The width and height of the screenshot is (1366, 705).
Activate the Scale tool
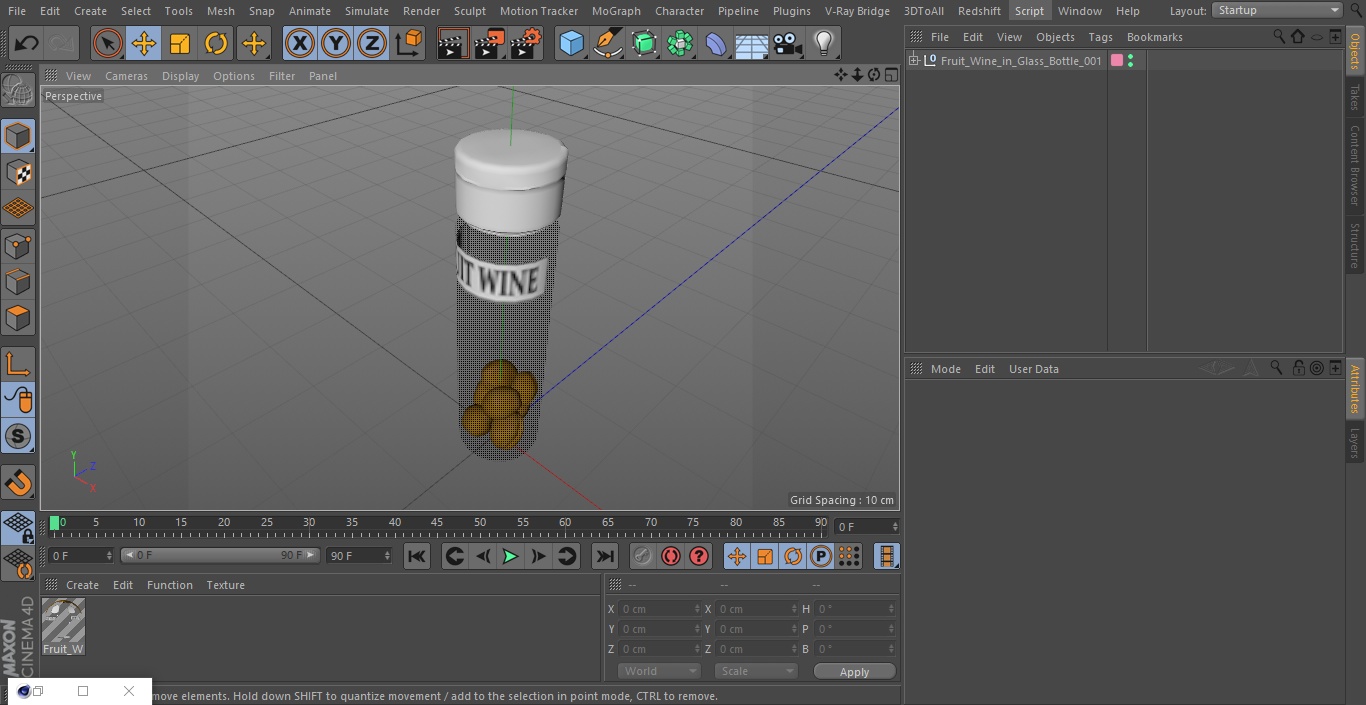pyautogui.click(x=180, y=43)
